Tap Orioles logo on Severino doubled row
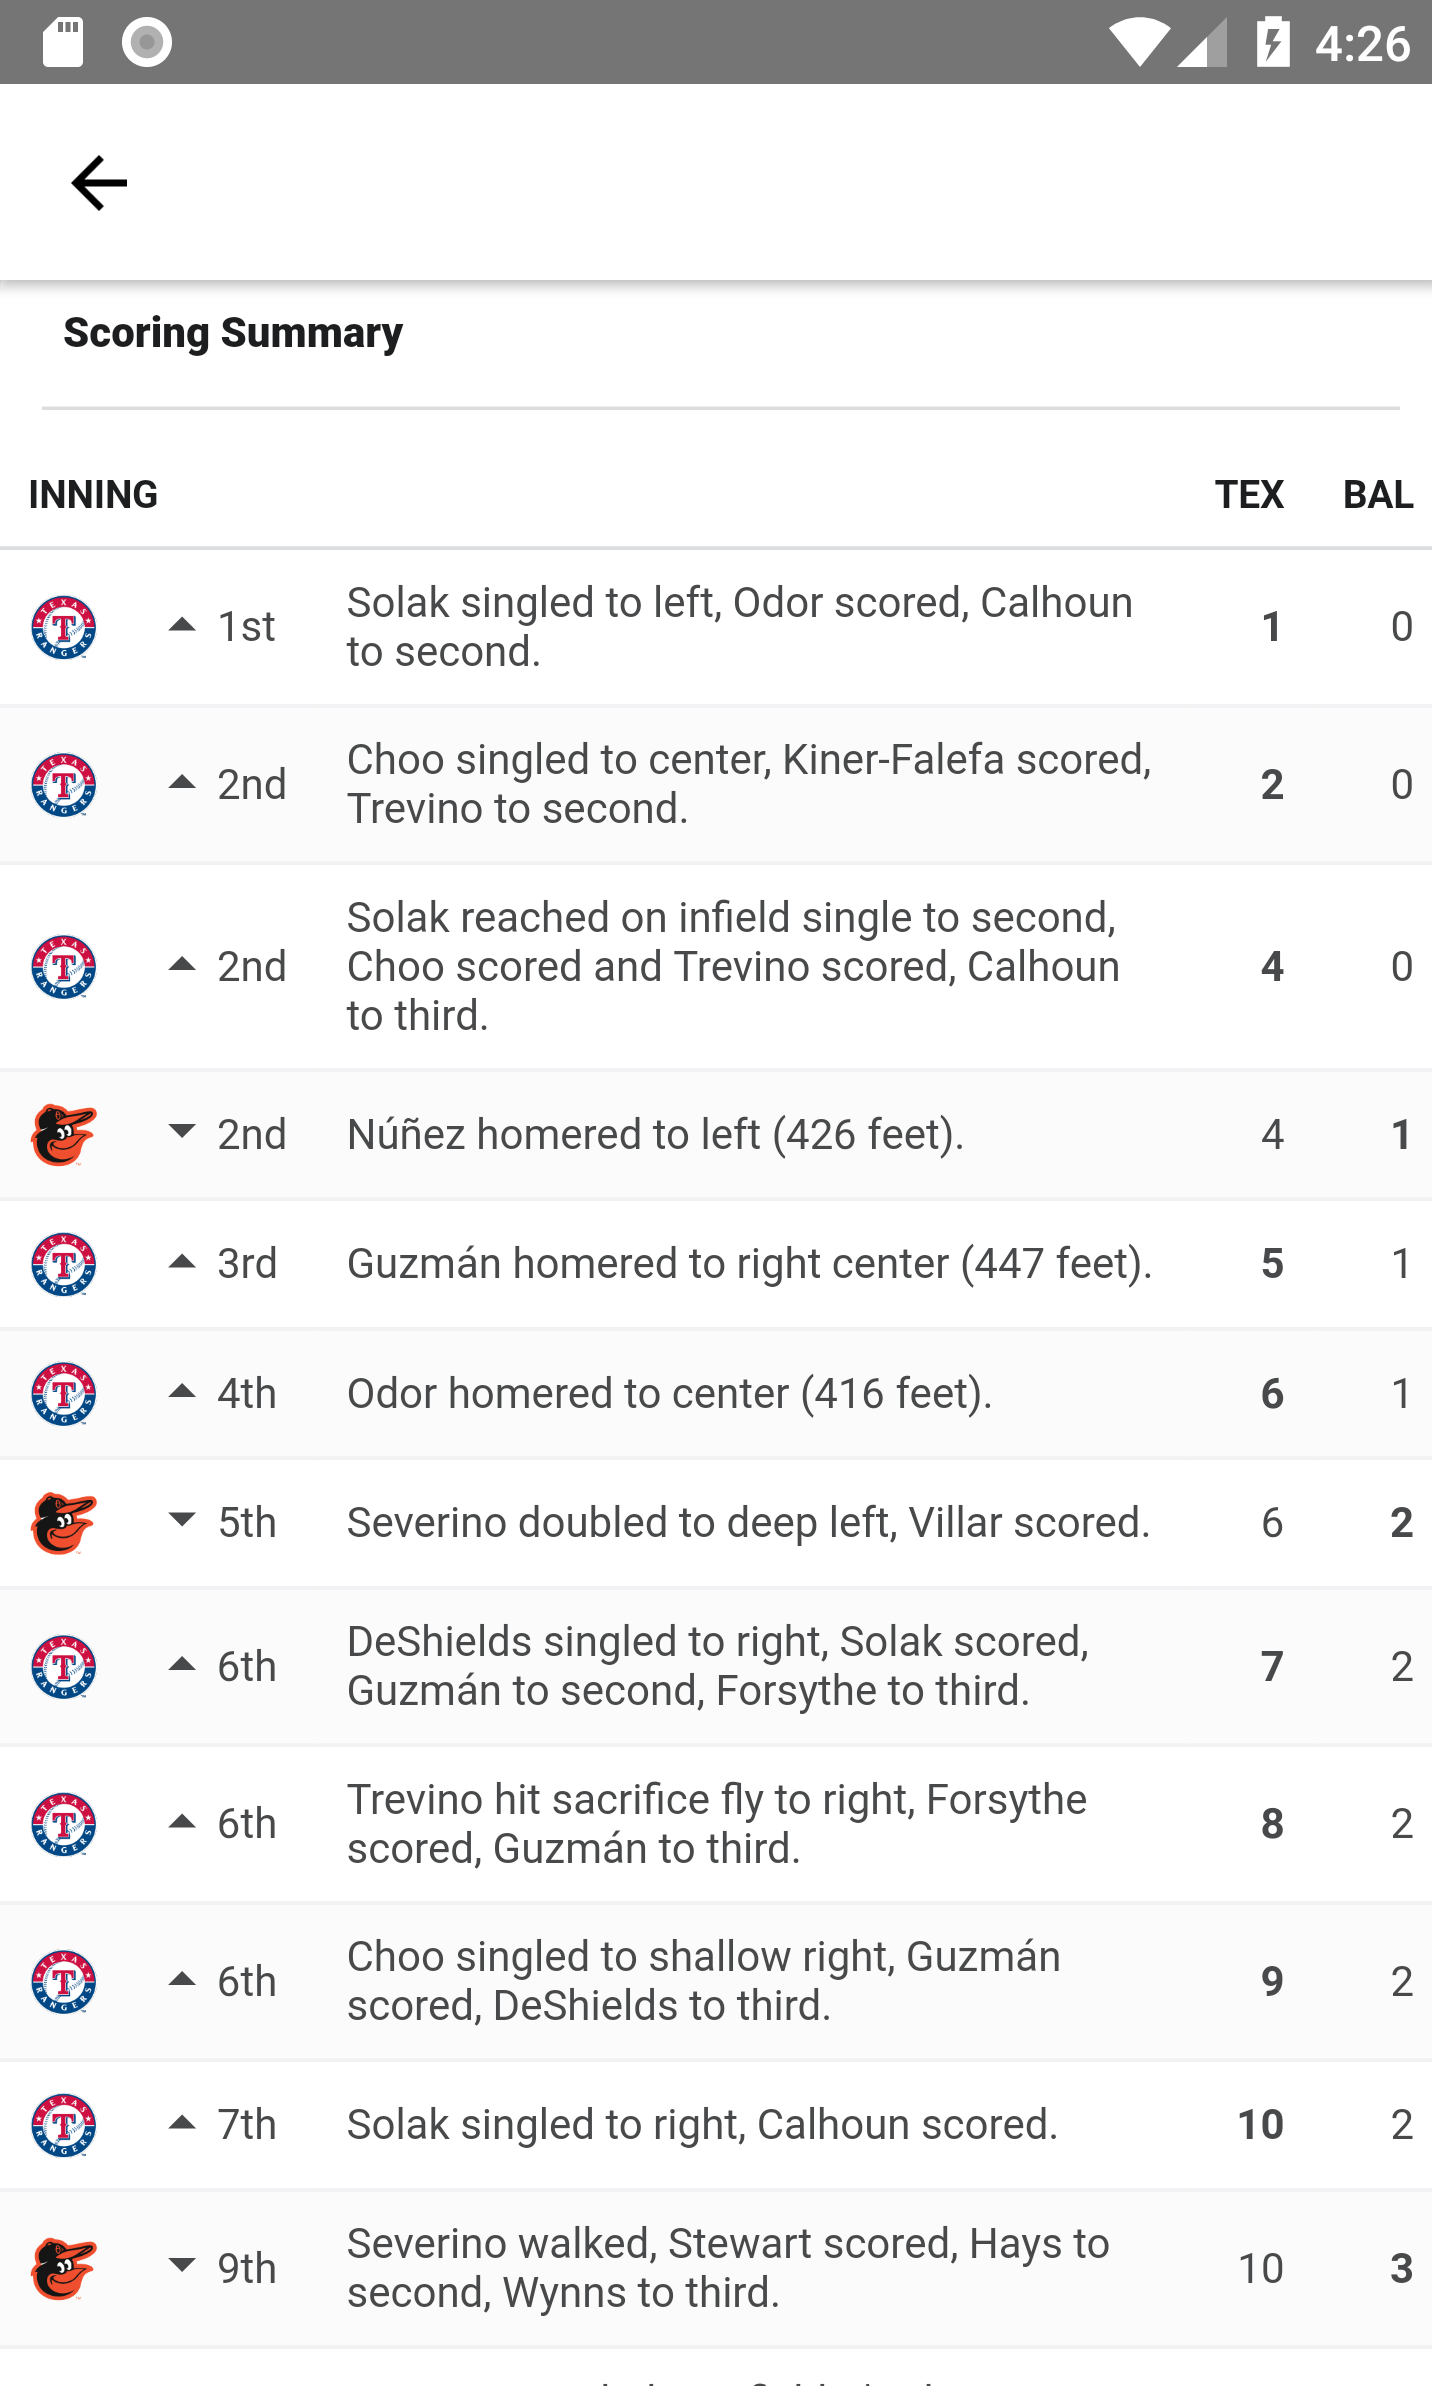Image resolution: width=1432 pixels, height=2386 pixels. coord(64,1523)
